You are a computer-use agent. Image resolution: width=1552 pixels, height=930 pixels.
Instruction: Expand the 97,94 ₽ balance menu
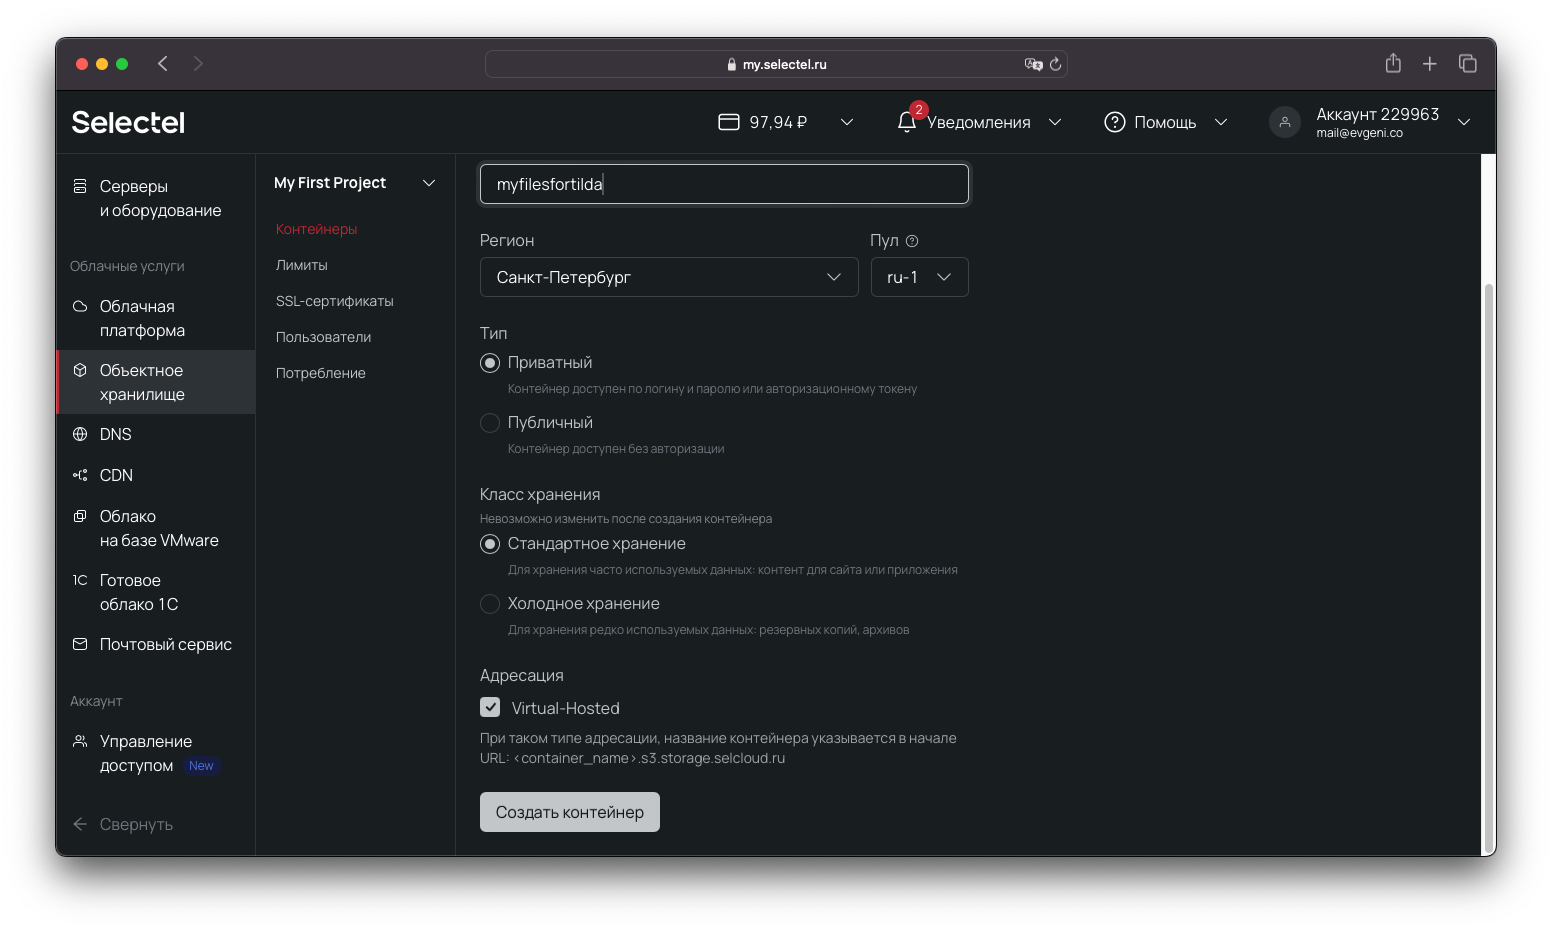click(x=846, y=122)
